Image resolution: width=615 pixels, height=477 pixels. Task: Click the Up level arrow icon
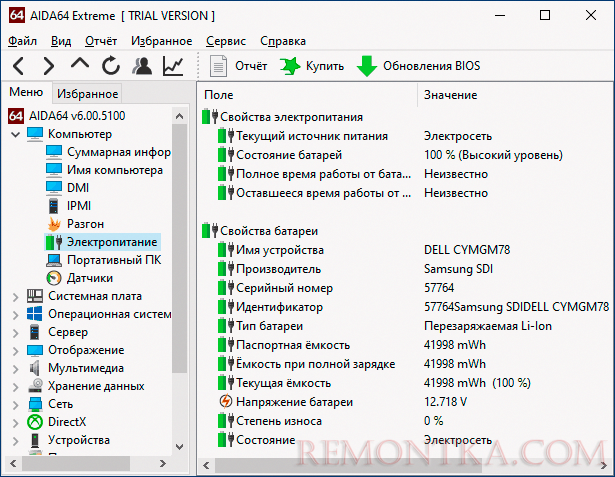click(x=80, y=66)
